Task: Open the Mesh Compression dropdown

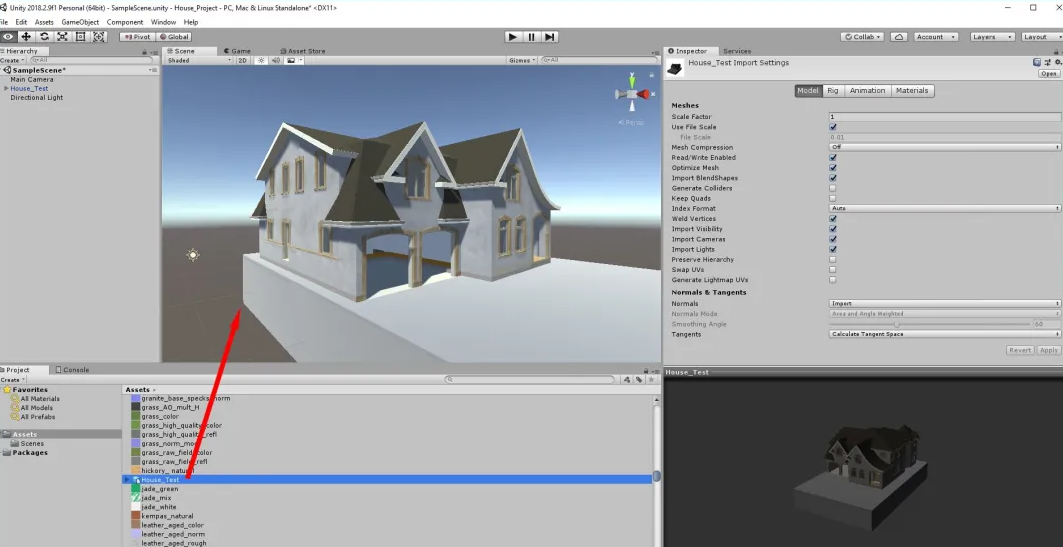Action: [944, 147]
